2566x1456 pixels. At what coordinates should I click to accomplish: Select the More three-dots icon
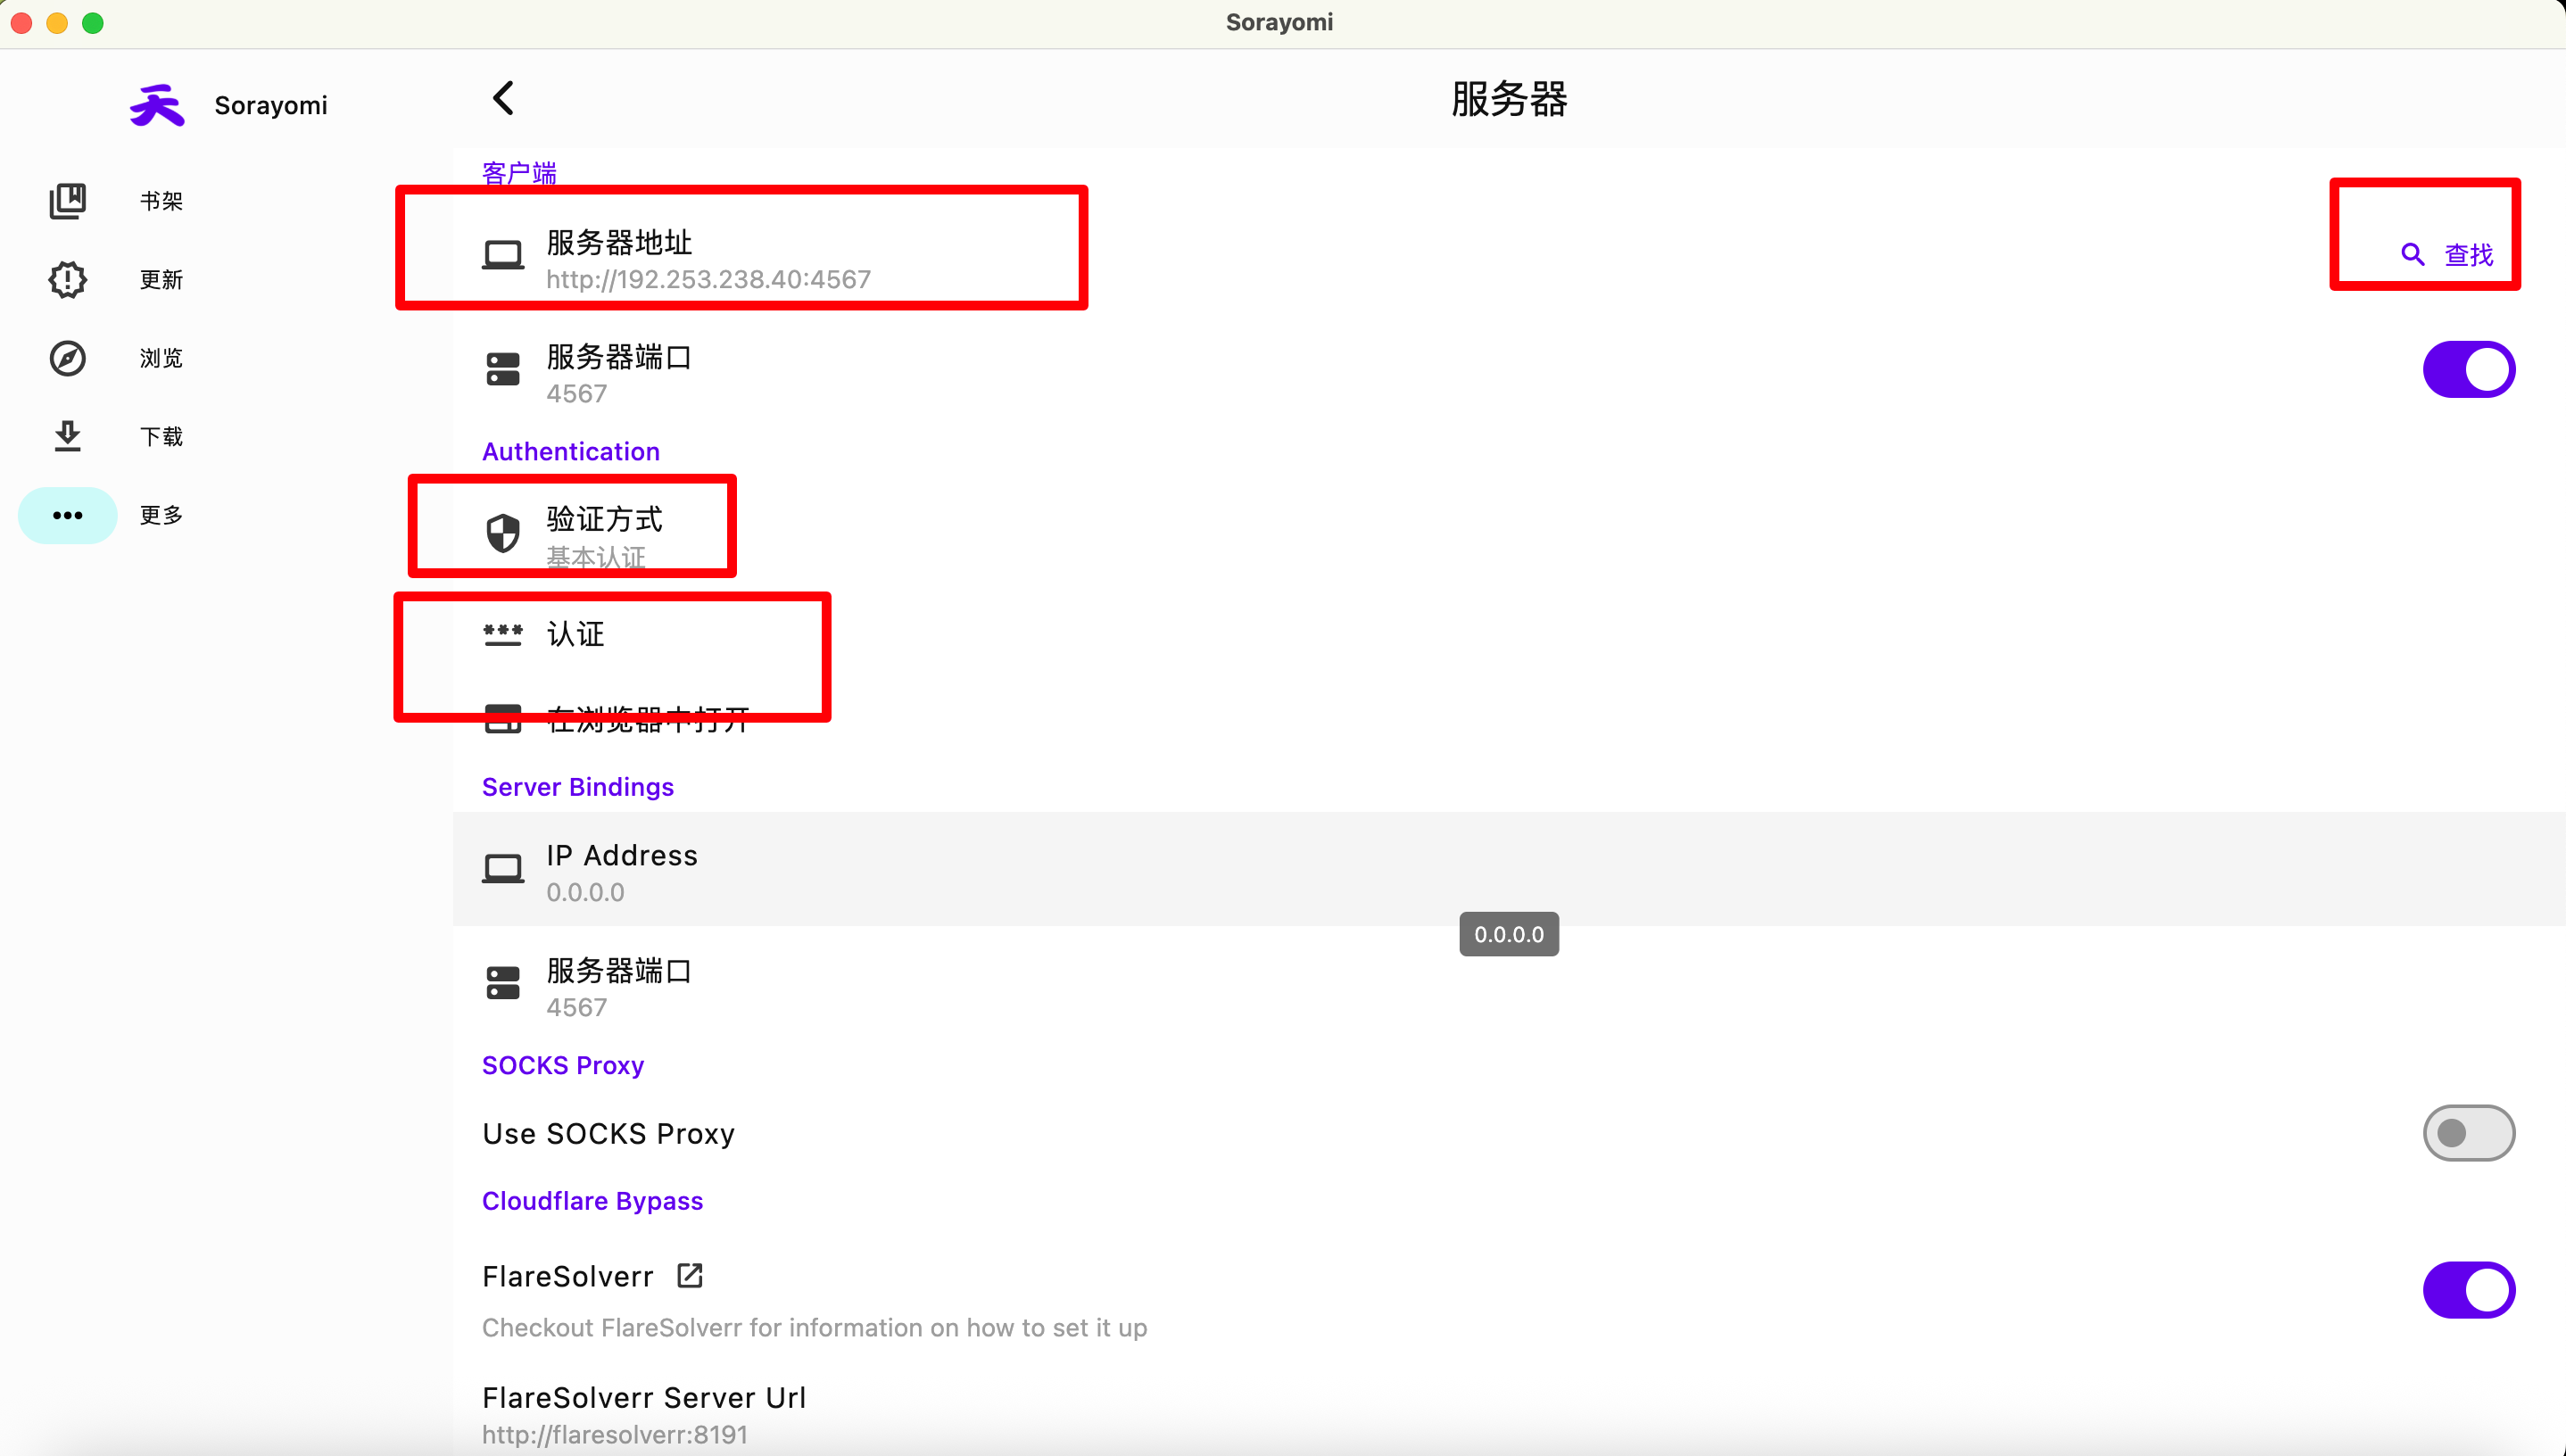coord(67,515)
